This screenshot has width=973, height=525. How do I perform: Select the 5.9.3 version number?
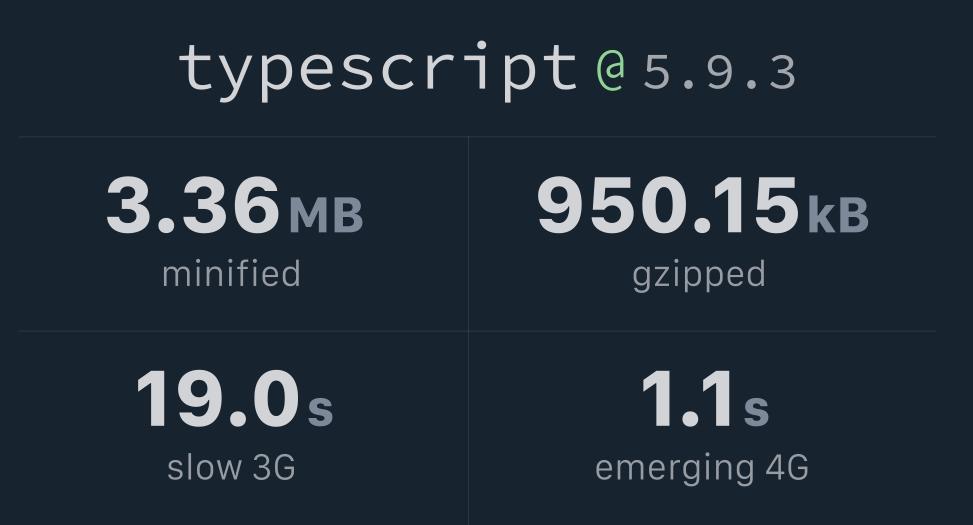(x=719, y=73)
